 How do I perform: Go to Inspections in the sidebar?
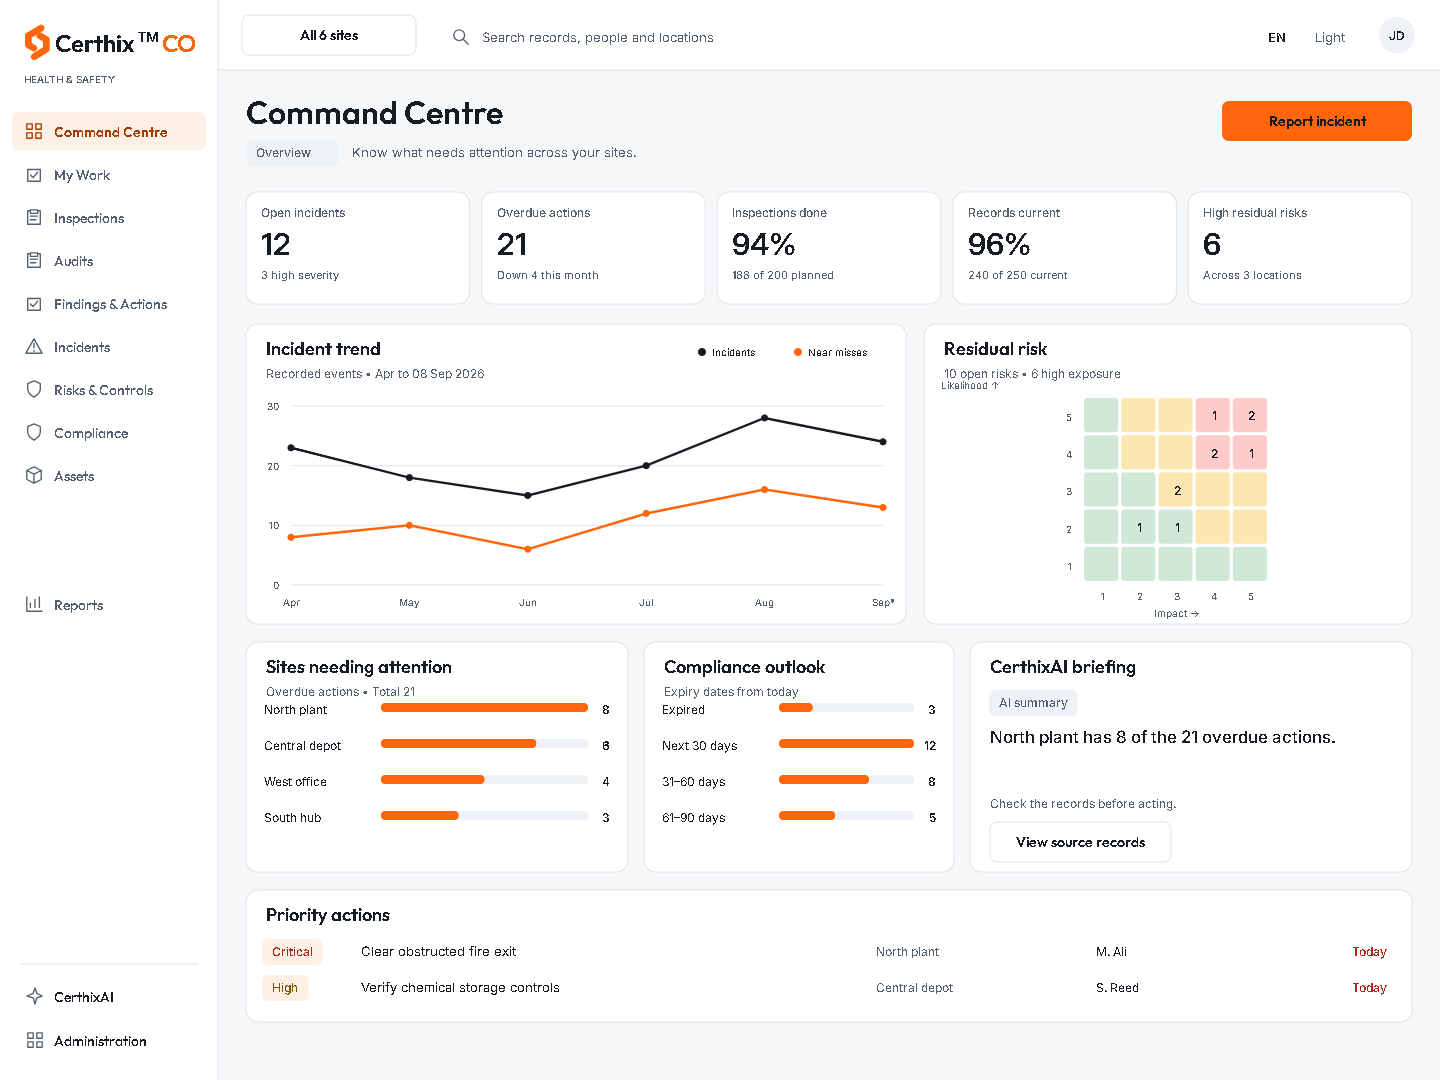pos(109,218)
